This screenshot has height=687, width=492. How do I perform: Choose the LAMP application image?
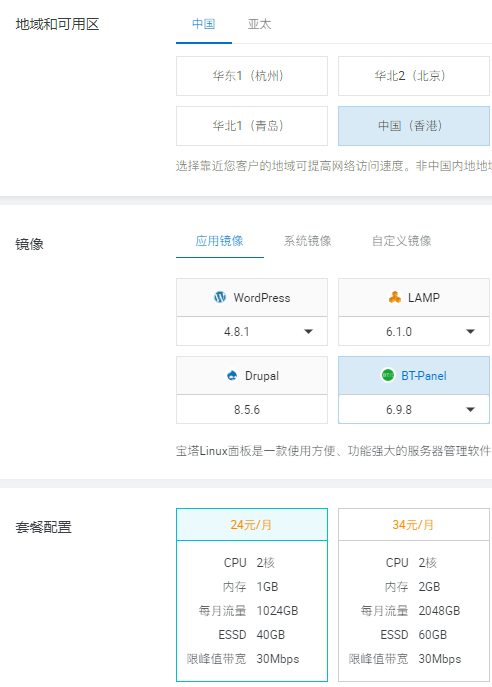pyautogui.click(x=414, y=297)
